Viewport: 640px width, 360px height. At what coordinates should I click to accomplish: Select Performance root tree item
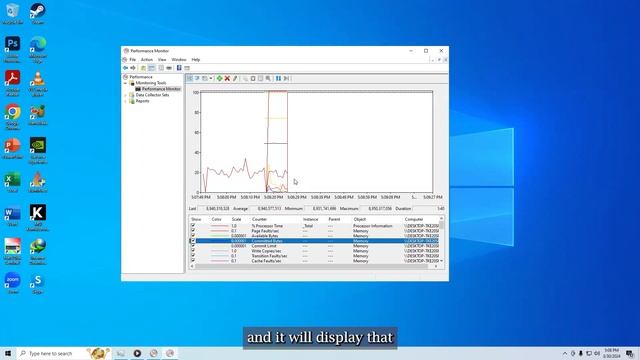tap(141, 77)
